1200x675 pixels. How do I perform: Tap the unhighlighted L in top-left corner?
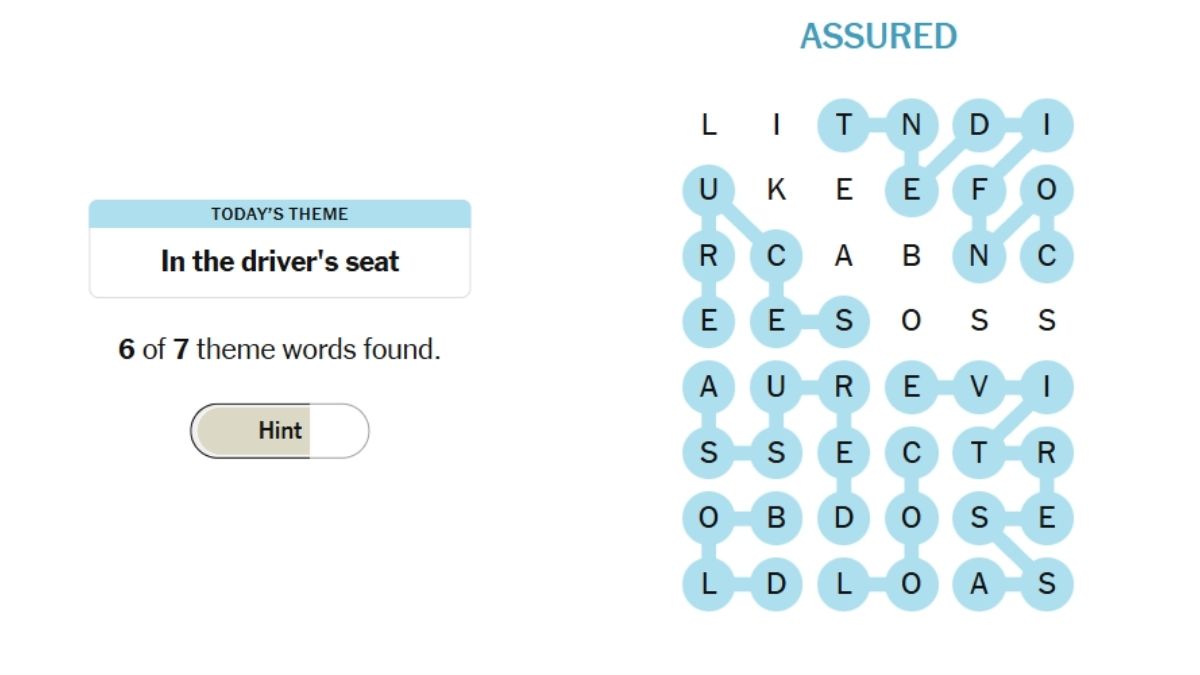(709, 125)
